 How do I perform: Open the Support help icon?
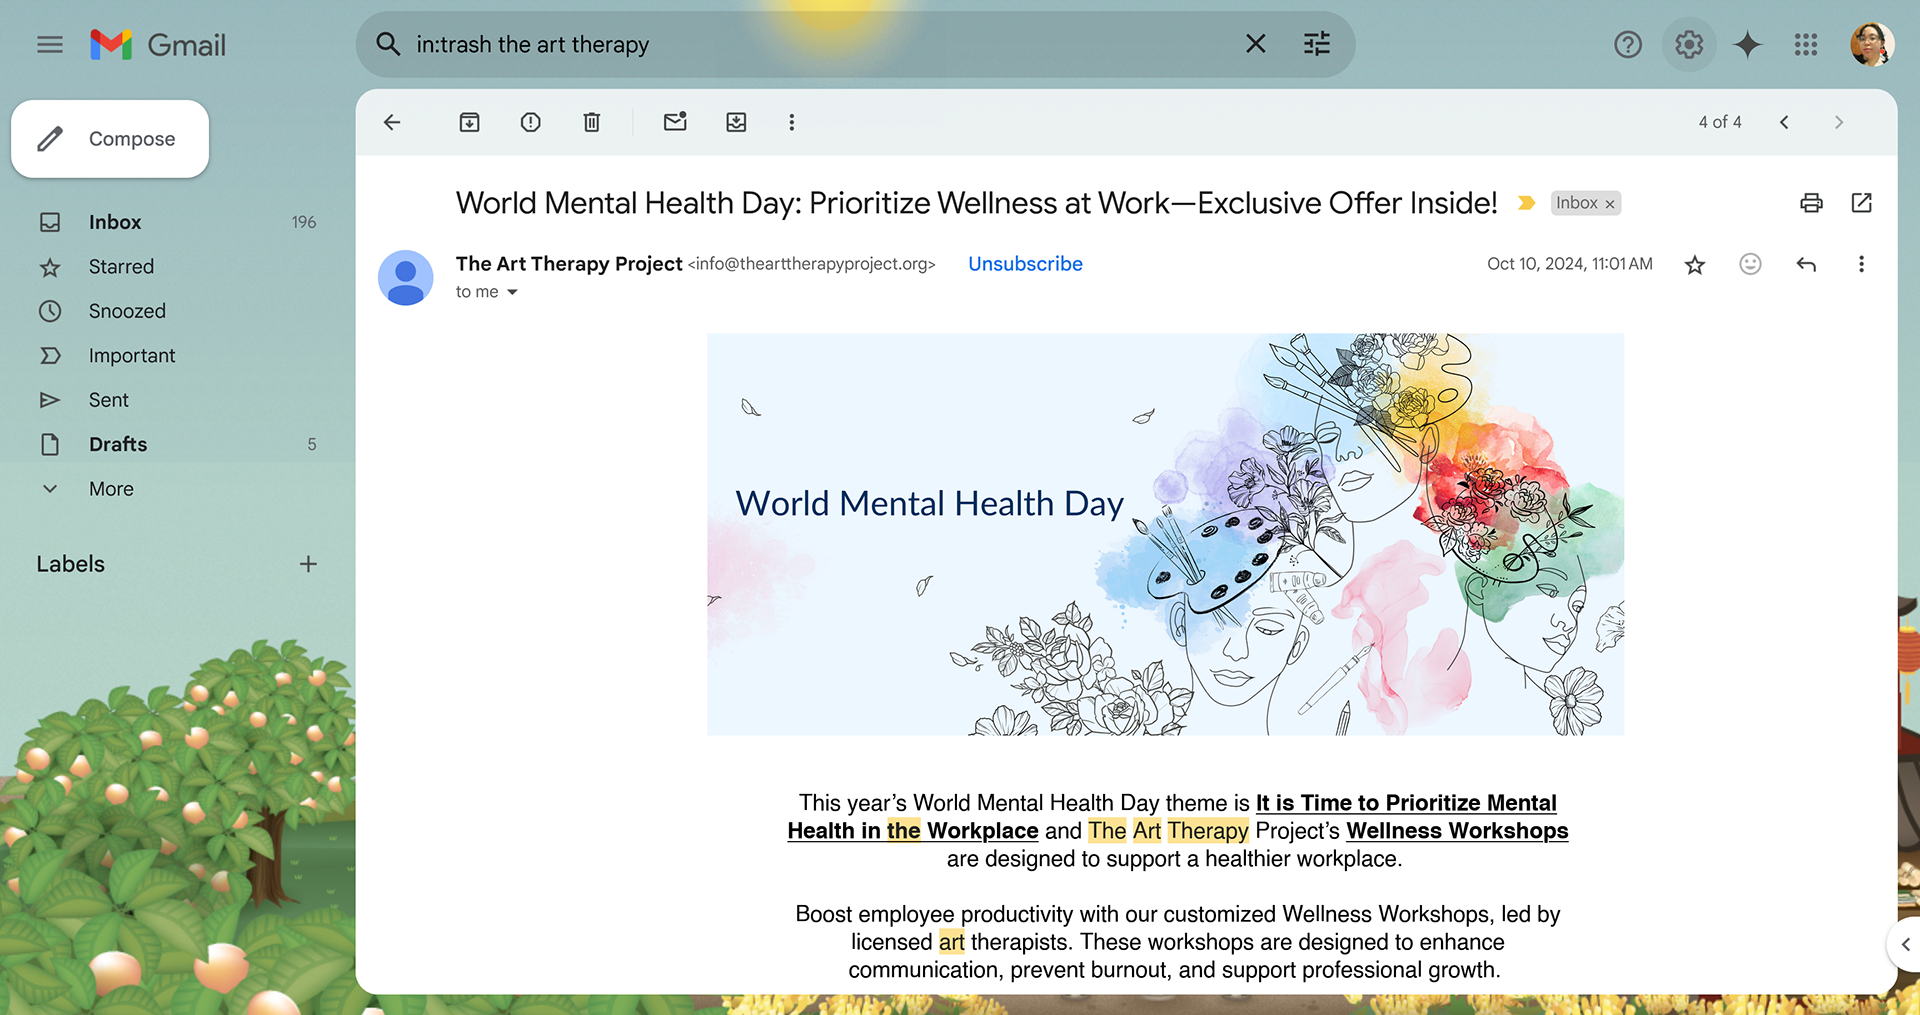tap(1628, 45)
